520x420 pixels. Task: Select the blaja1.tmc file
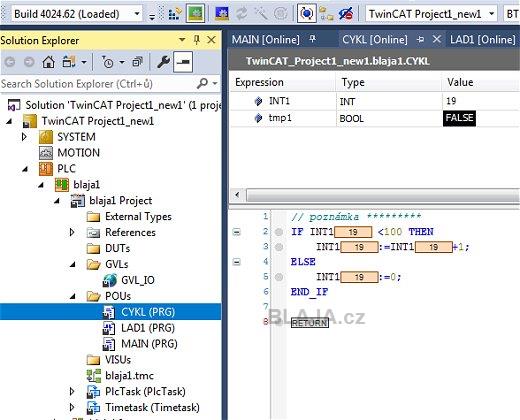click(120, 376)
